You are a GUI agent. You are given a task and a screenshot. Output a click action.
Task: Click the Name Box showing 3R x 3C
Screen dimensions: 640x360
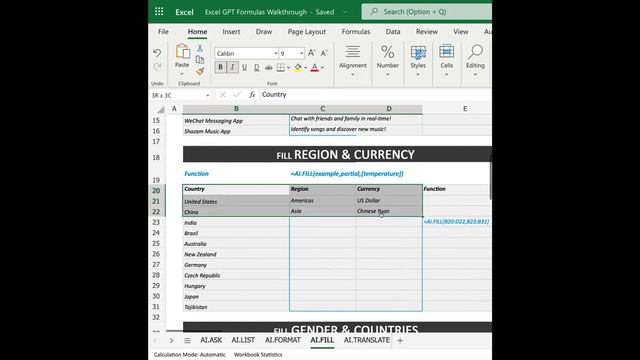[176, 95]
